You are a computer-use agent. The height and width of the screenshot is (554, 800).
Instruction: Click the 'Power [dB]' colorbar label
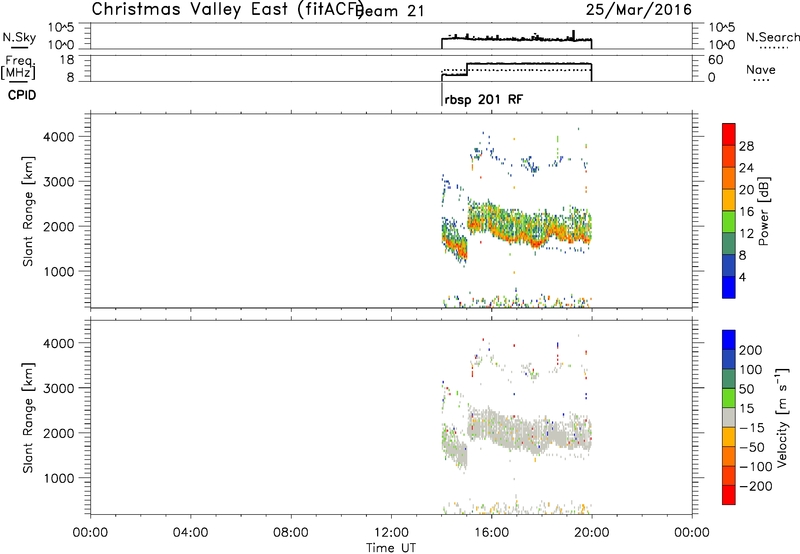(x=763, y=211)
